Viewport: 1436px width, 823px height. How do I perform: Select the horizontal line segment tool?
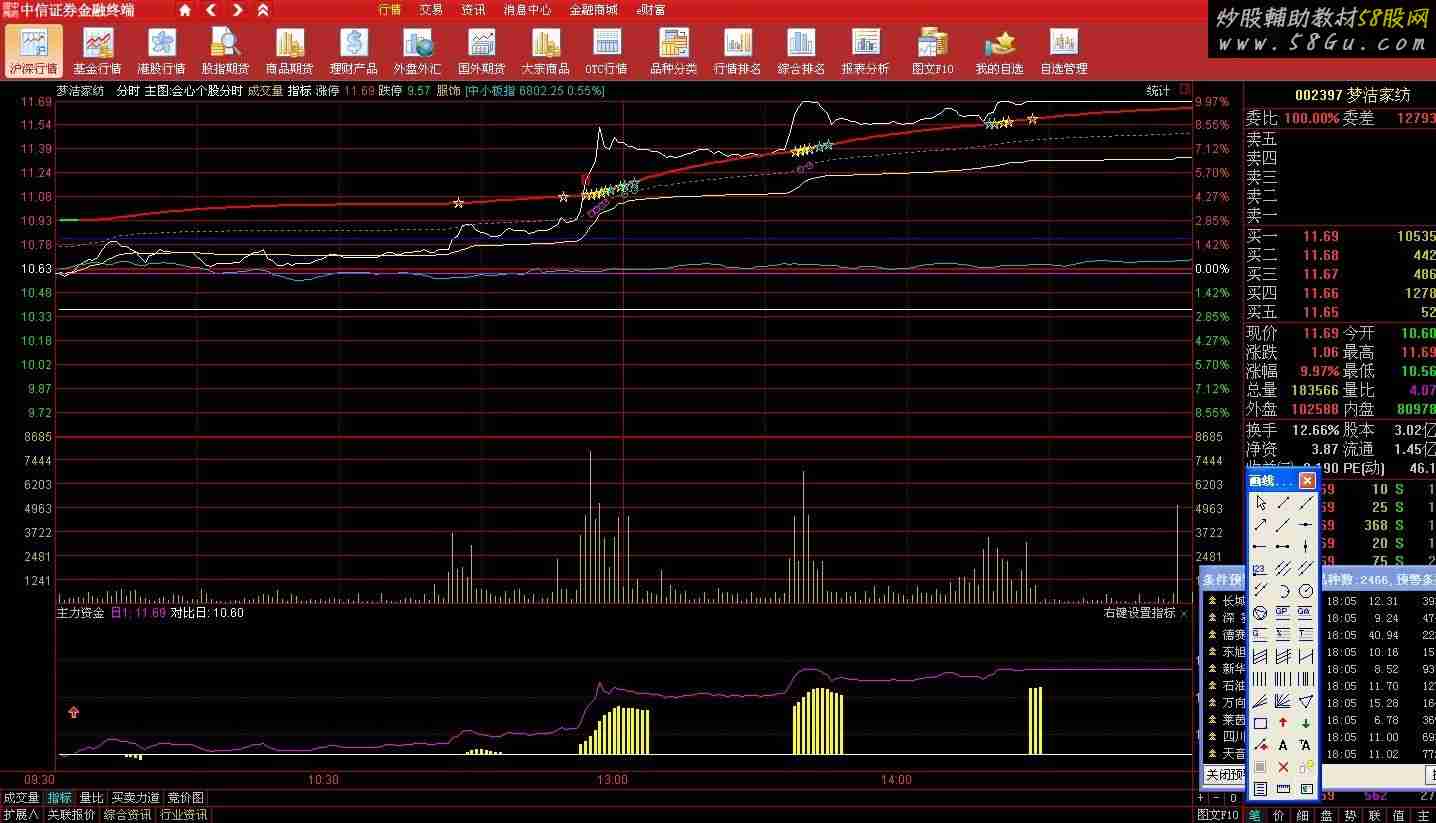point(1283,546)
